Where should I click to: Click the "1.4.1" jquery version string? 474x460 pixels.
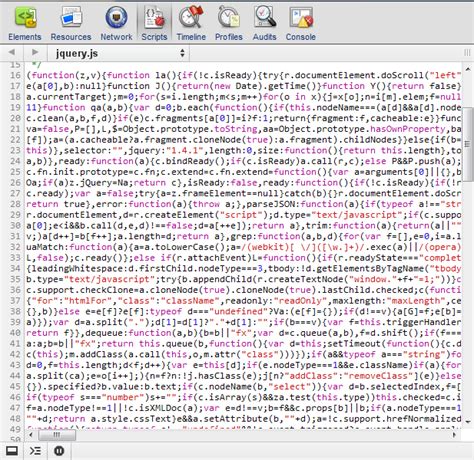click(184, 150)
